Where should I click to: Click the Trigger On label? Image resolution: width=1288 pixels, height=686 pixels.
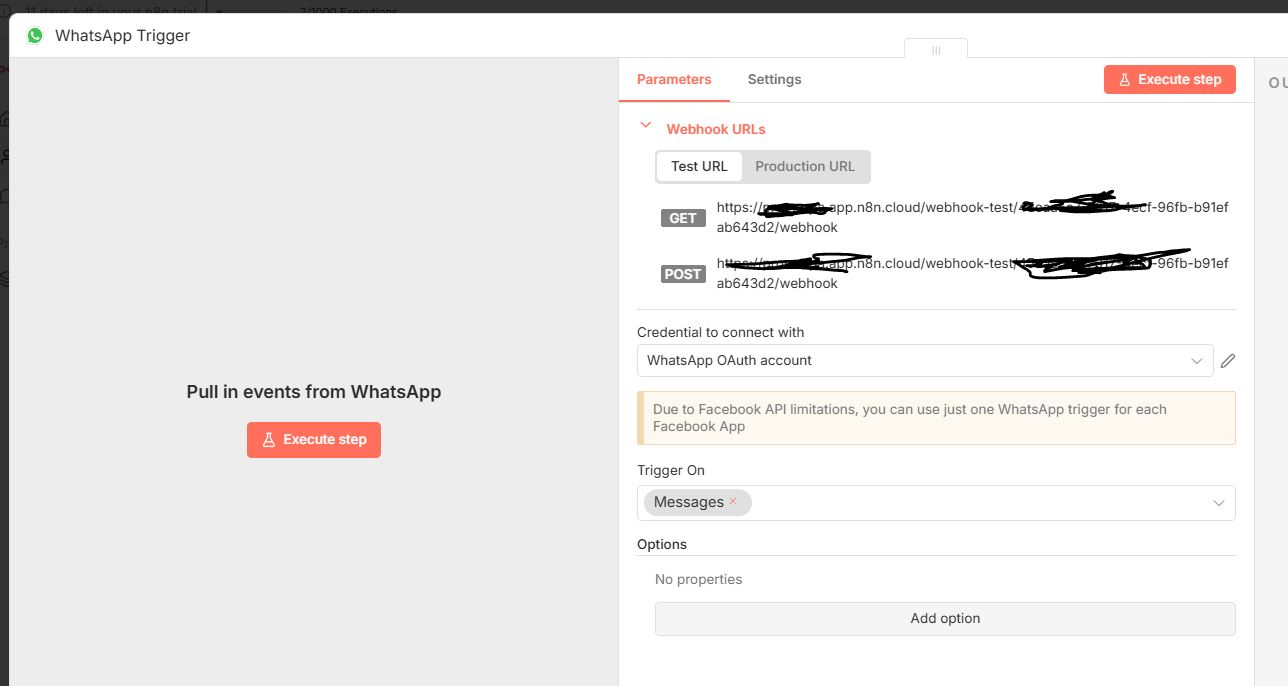click(671, 470)
